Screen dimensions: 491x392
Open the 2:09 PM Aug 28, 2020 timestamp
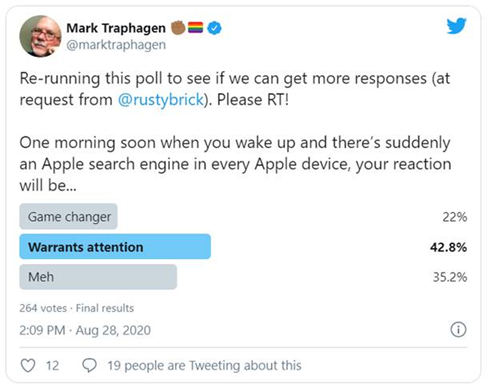[x=85, y=330]
